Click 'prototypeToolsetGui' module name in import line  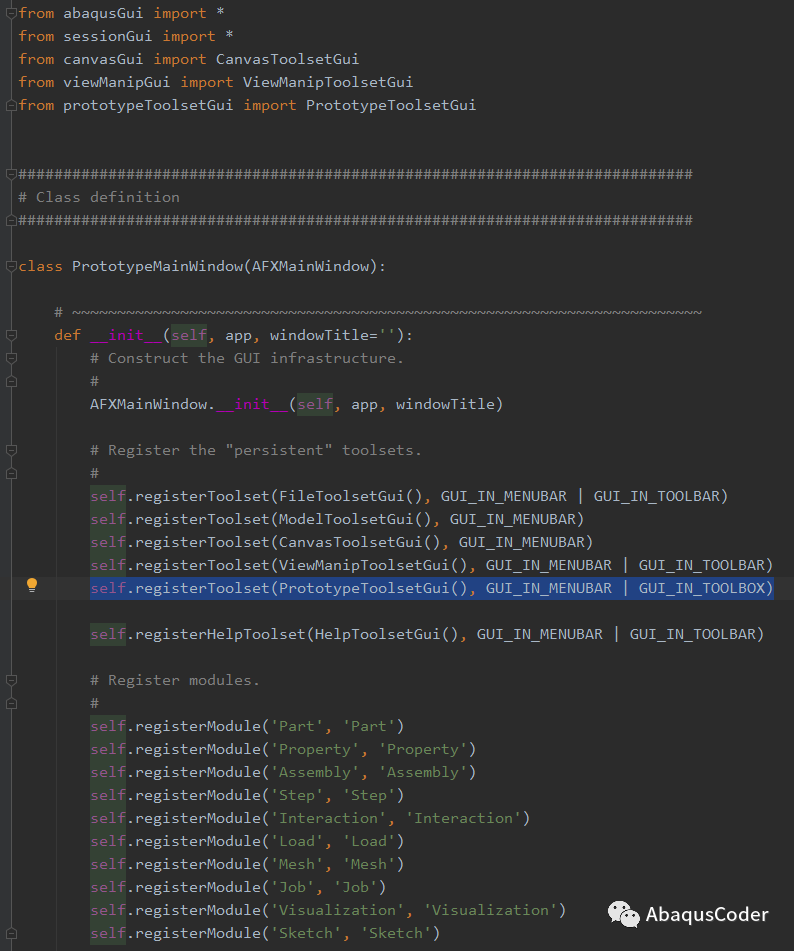(x=148, y=106)
